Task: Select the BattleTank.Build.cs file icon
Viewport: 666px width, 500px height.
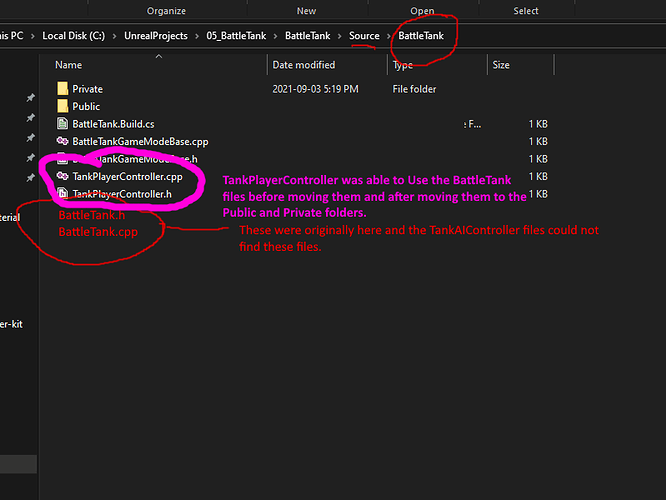Action: 62,124
